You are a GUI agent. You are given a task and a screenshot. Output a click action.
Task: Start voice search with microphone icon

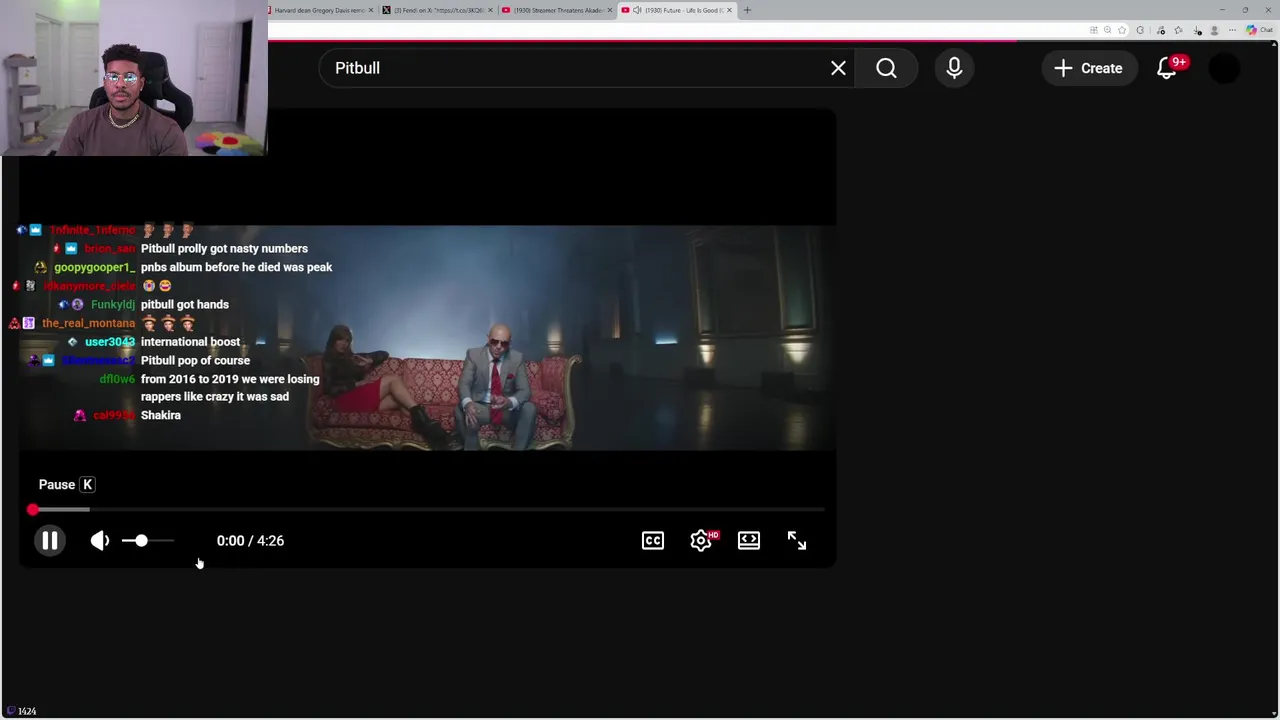(954, 68)
